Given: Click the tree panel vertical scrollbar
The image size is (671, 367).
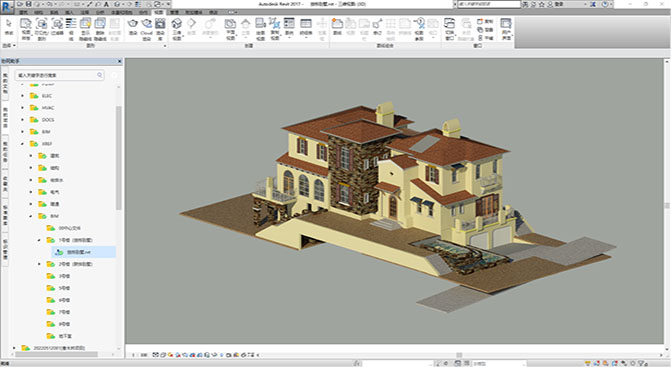Looking at the screenshot, I should coord(119,158).
